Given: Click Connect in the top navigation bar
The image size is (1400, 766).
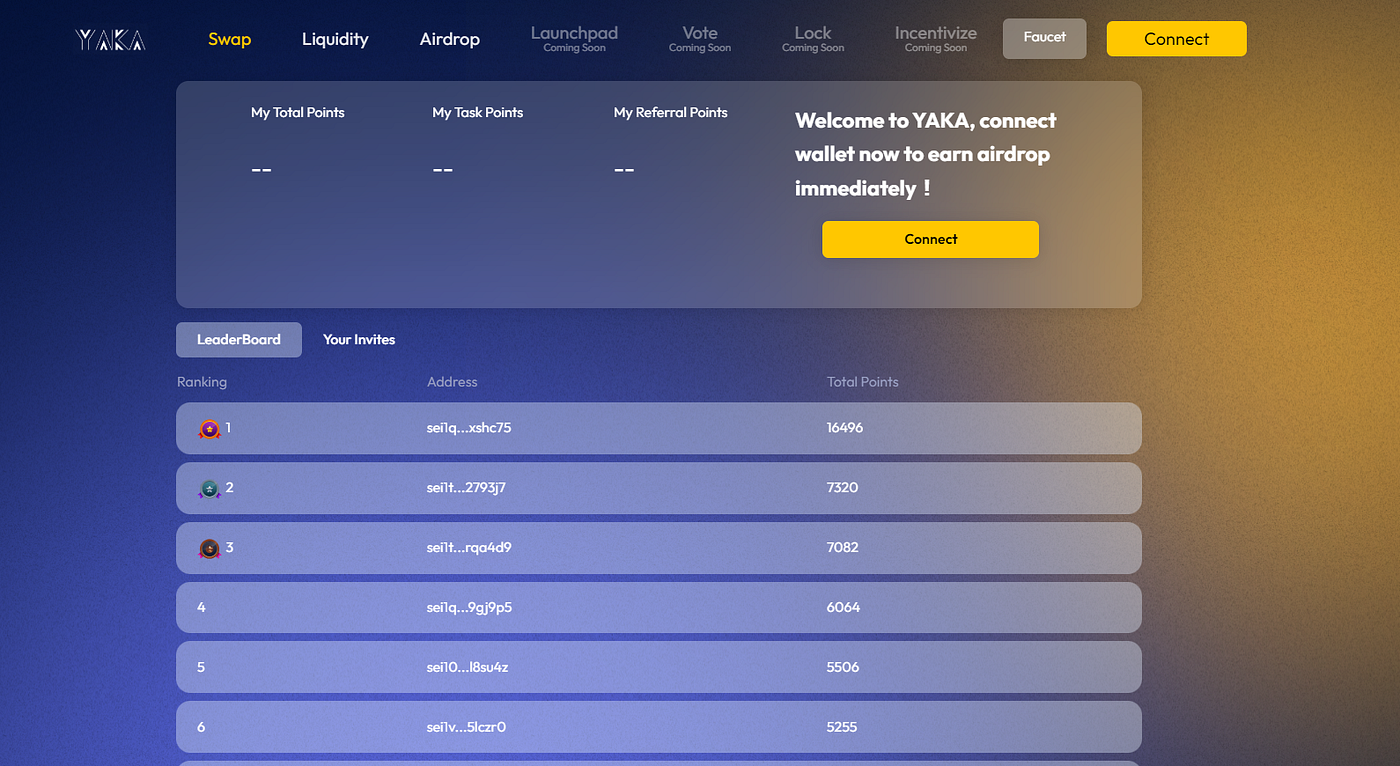Looking at the screenshot, I should pyautogui.click(x=1177, y=39).
